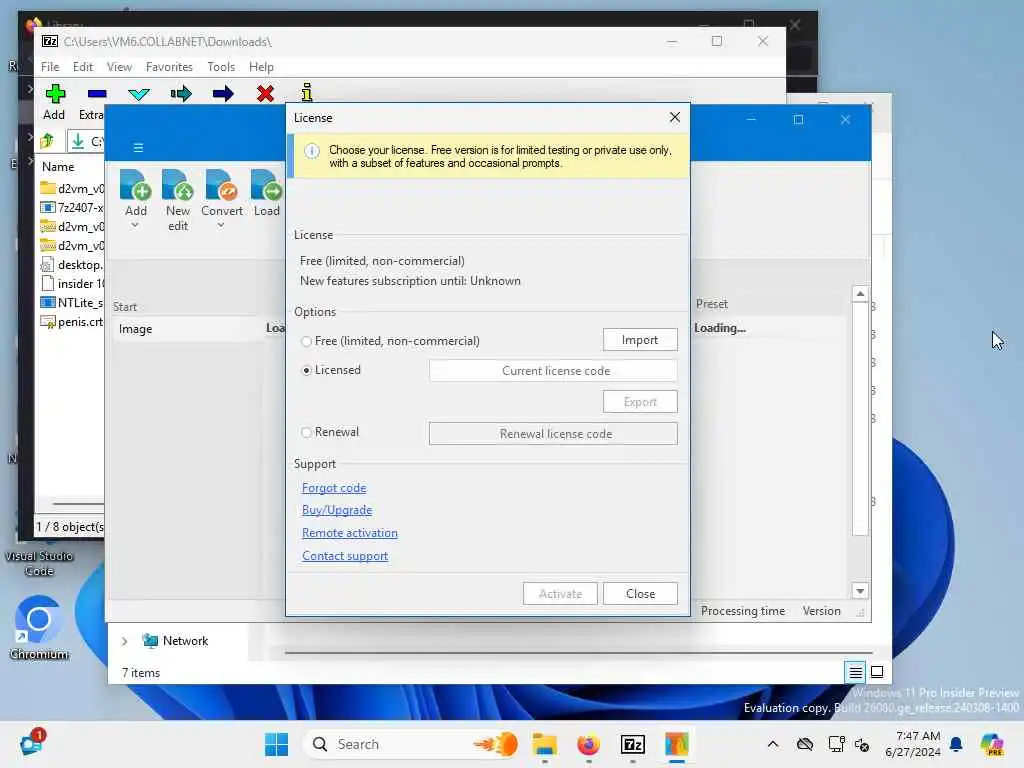The image size is (1024, 768).
Task: Click the 7-Zip Copy arrow icon
Action: pyautogui.click(x=181, y=94)
